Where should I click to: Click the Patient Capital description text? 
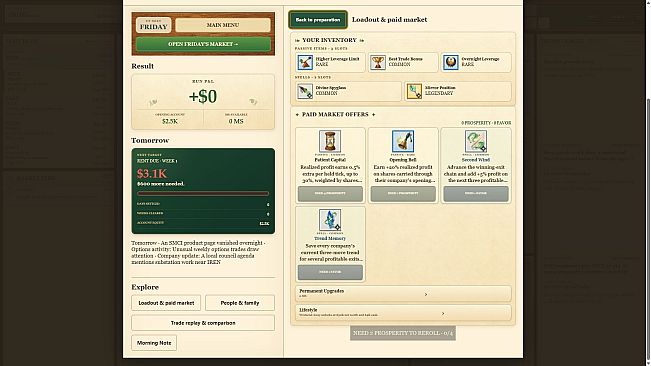(x=330, y=174)
